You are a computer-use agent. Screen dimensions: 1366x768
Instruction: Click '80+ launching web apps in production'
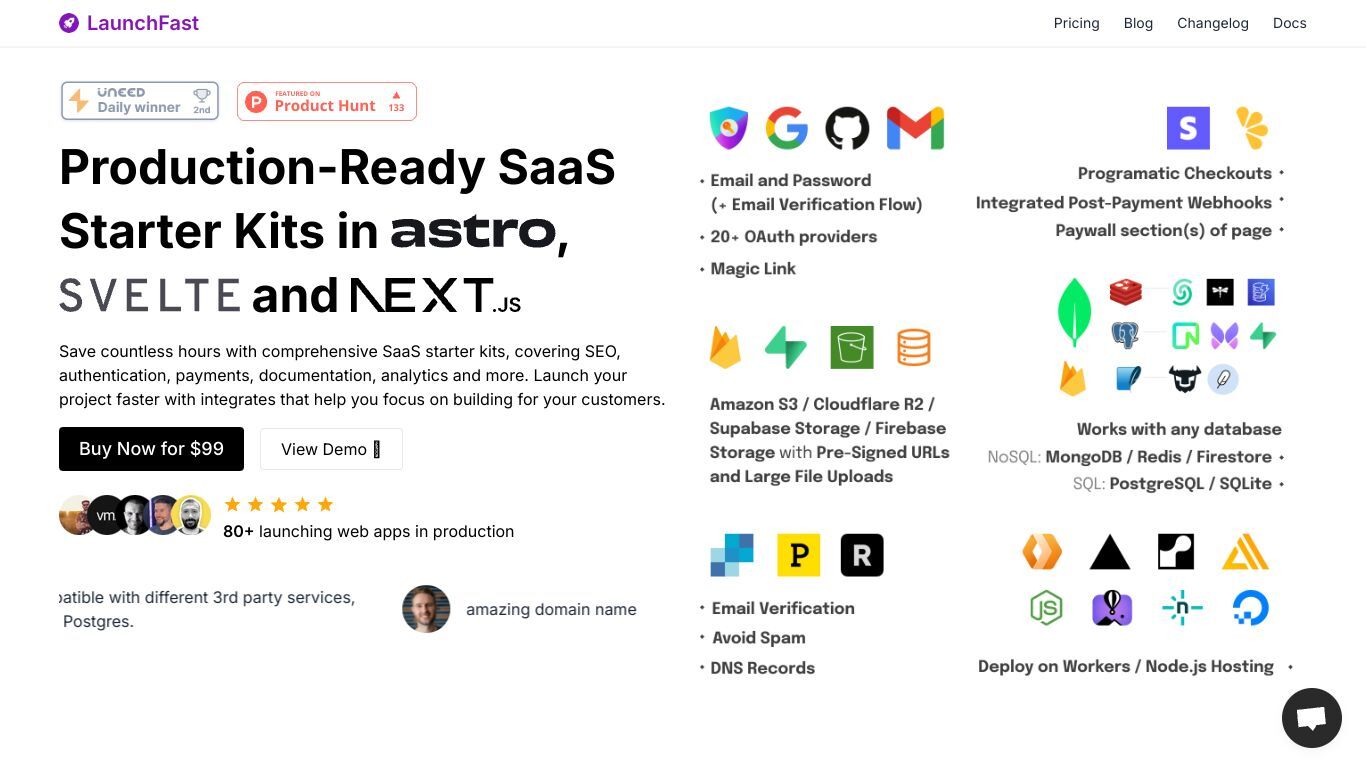(368, 531)
